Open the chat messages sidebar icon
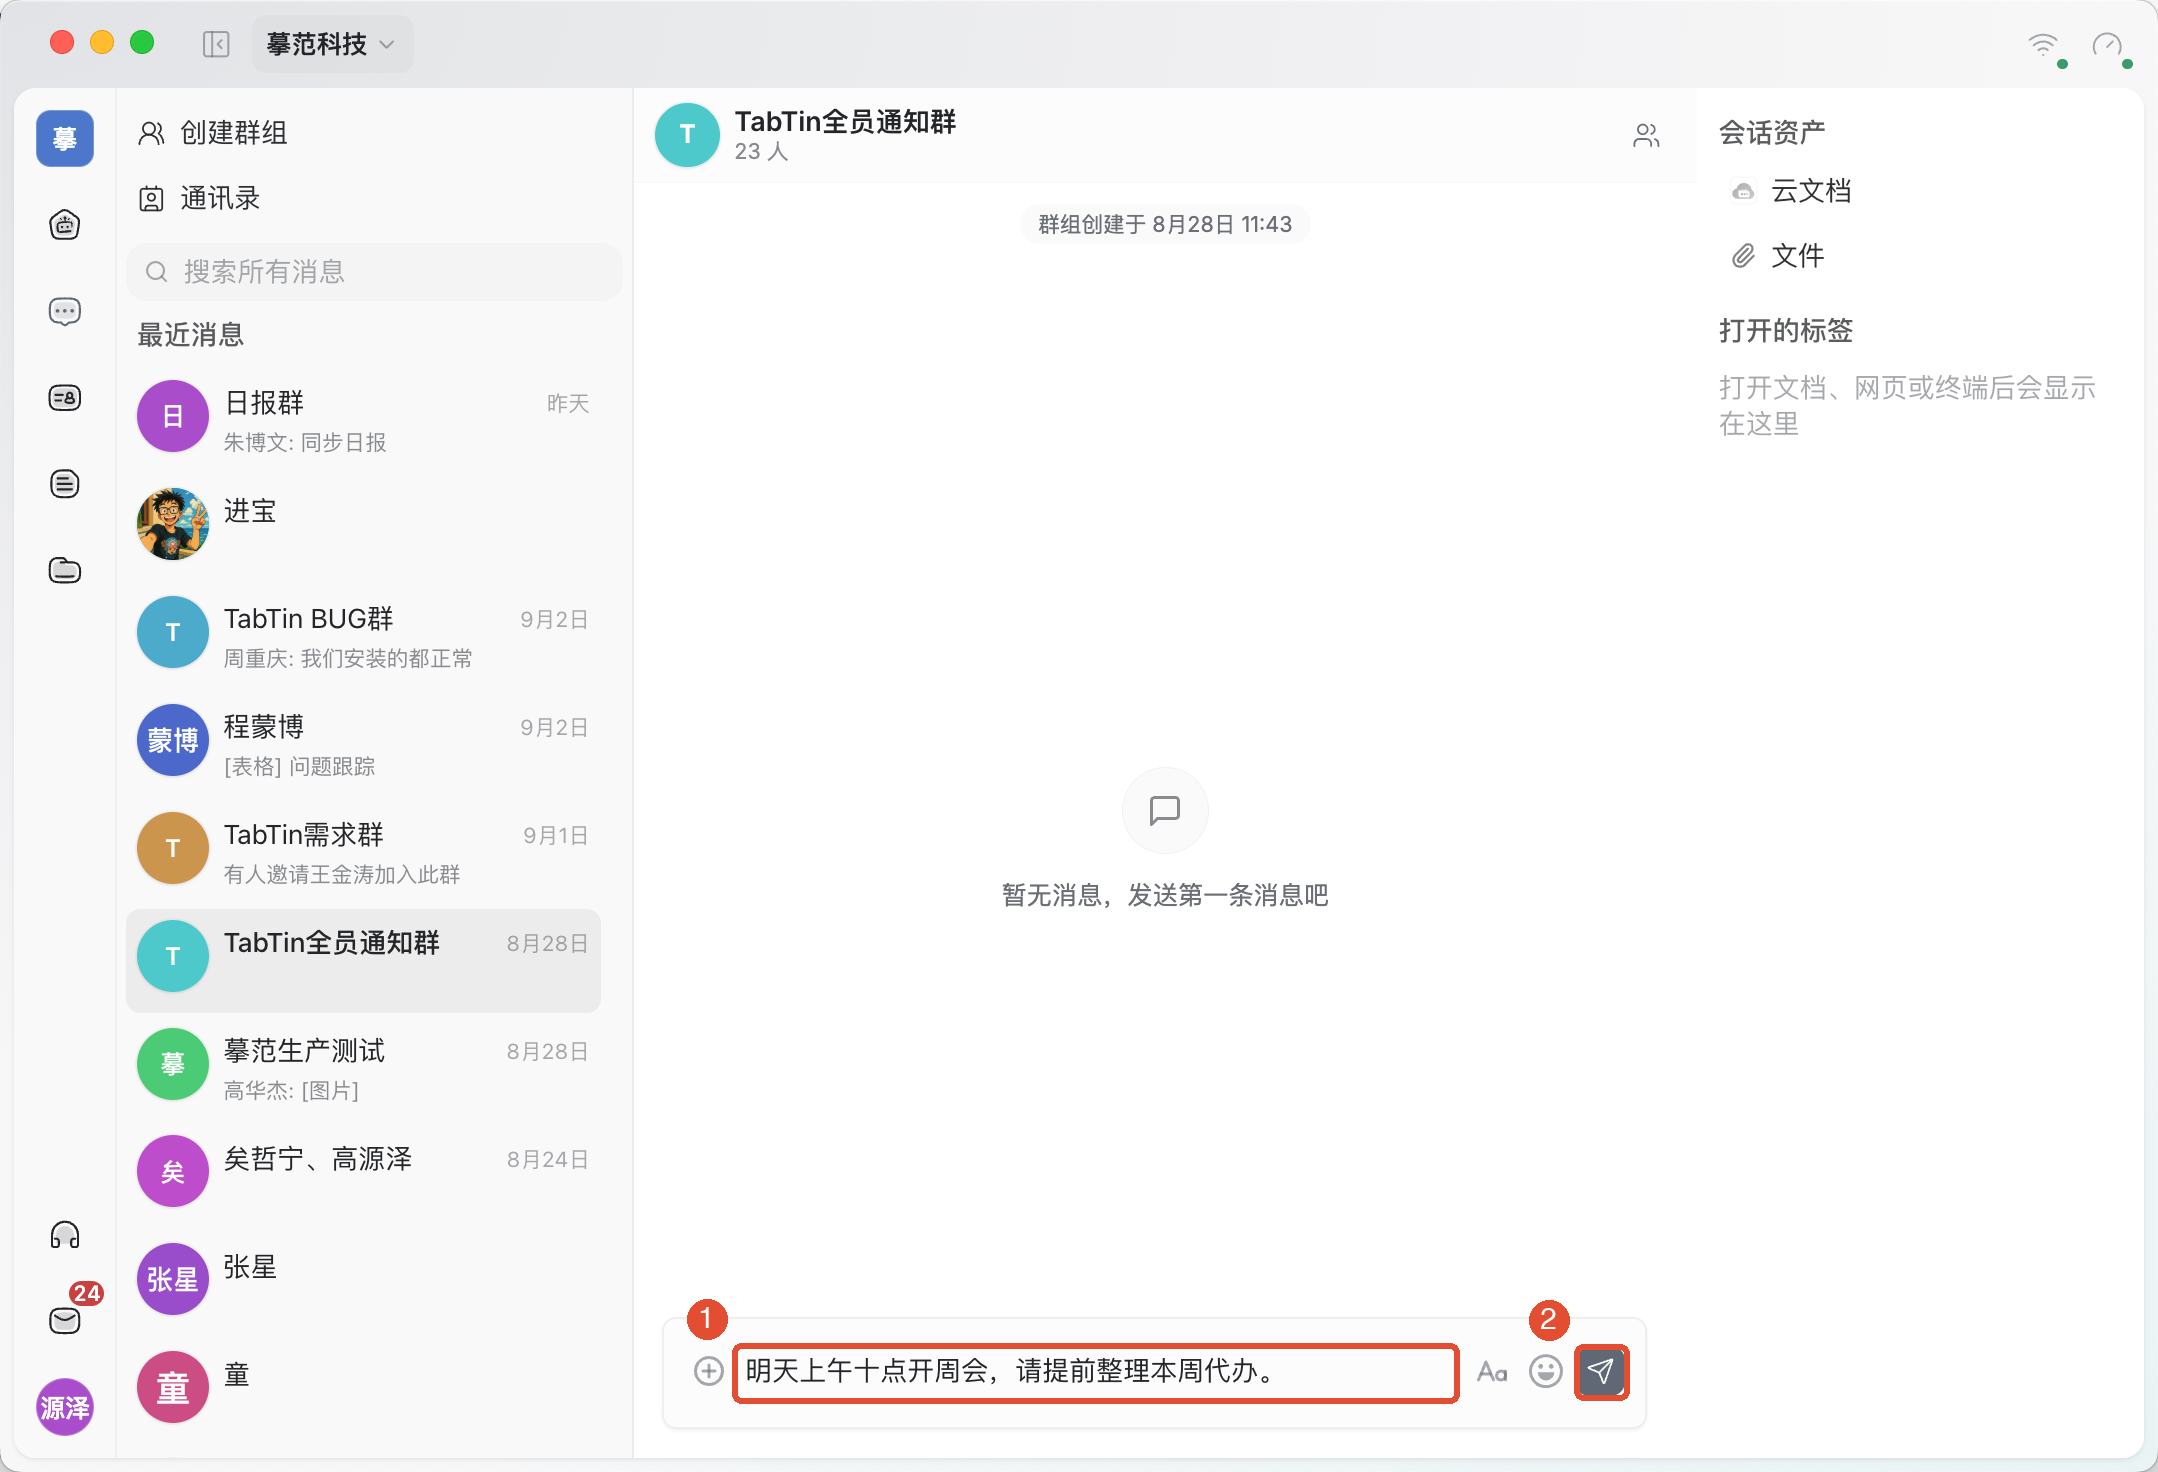Image resolution: width=2158 pixels, height=1472 pixels. (65, 312)
